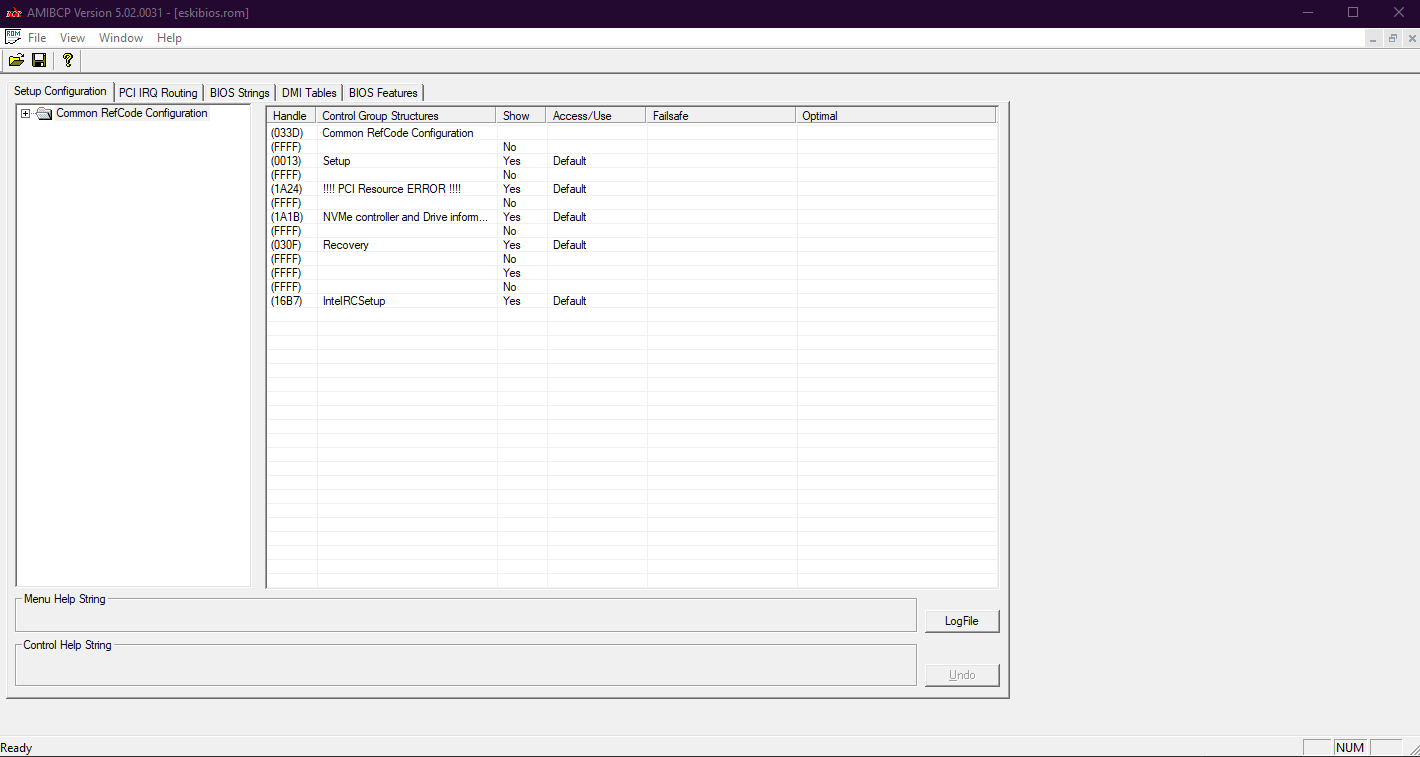Select the Setup Configuration tab
Image resolution: width=1420 pixels, height=757 pixels.
[60, 91]
